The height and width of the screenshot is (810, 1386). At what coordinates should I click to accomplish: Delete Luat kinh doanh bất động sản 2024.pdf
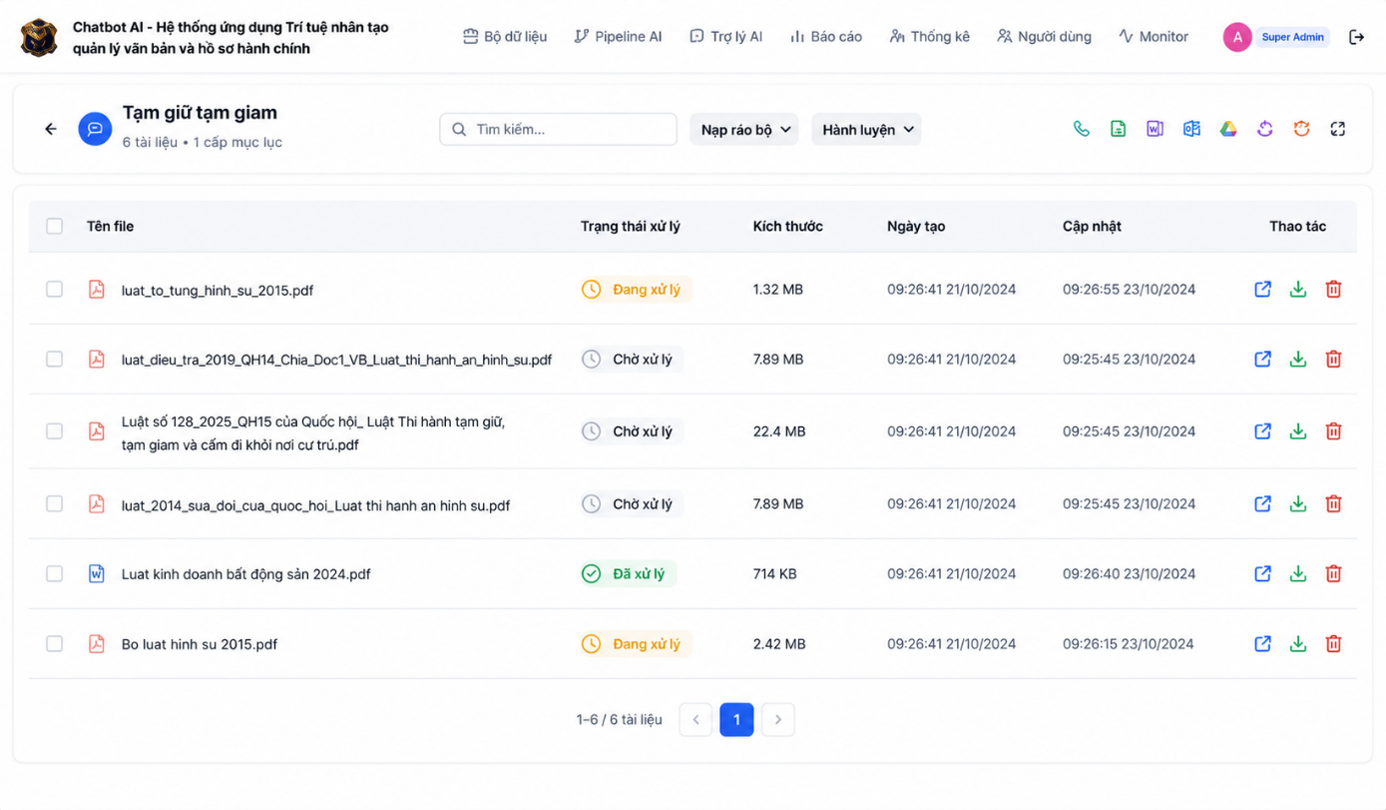[x=1333, y=574]
